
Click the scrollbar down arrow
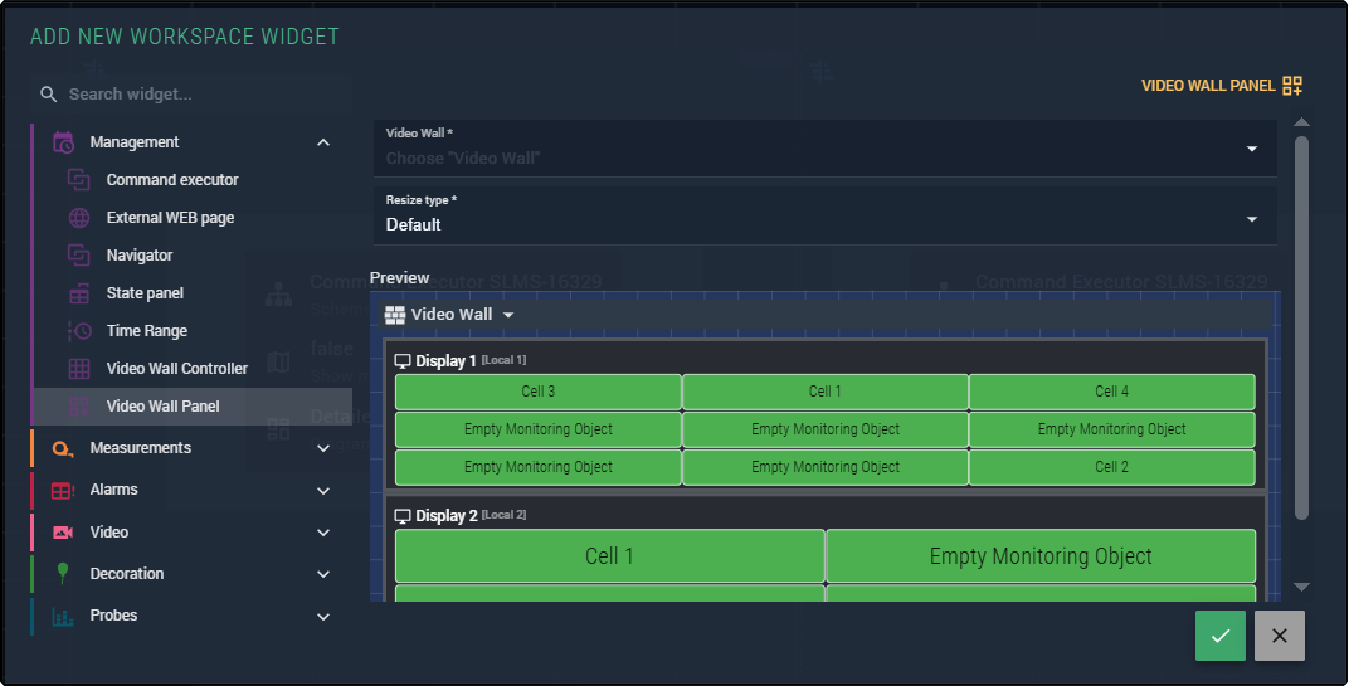click(x=1301, y=587)
